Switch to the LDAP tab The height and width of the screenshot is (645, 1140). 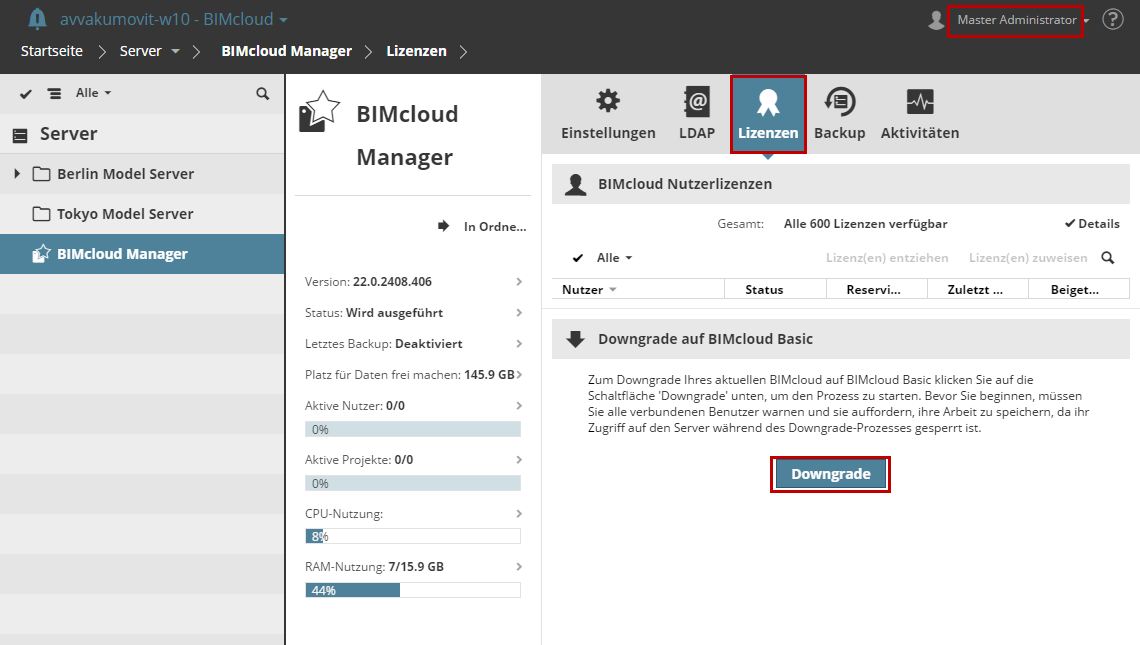(x=697, y=114)
